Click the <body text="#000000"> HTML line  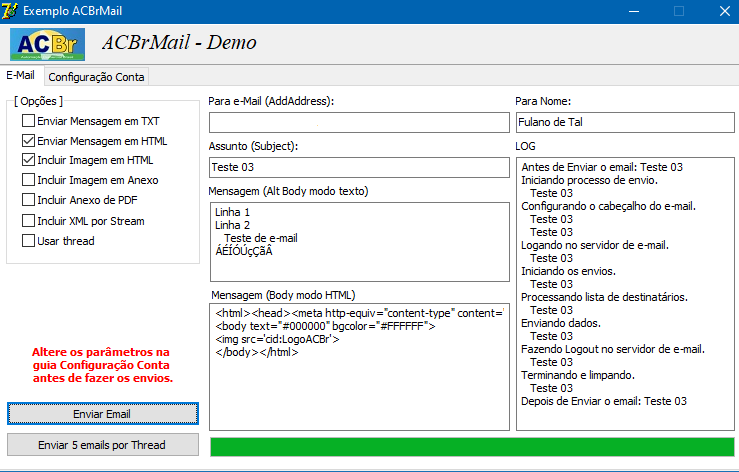(325, 326)
